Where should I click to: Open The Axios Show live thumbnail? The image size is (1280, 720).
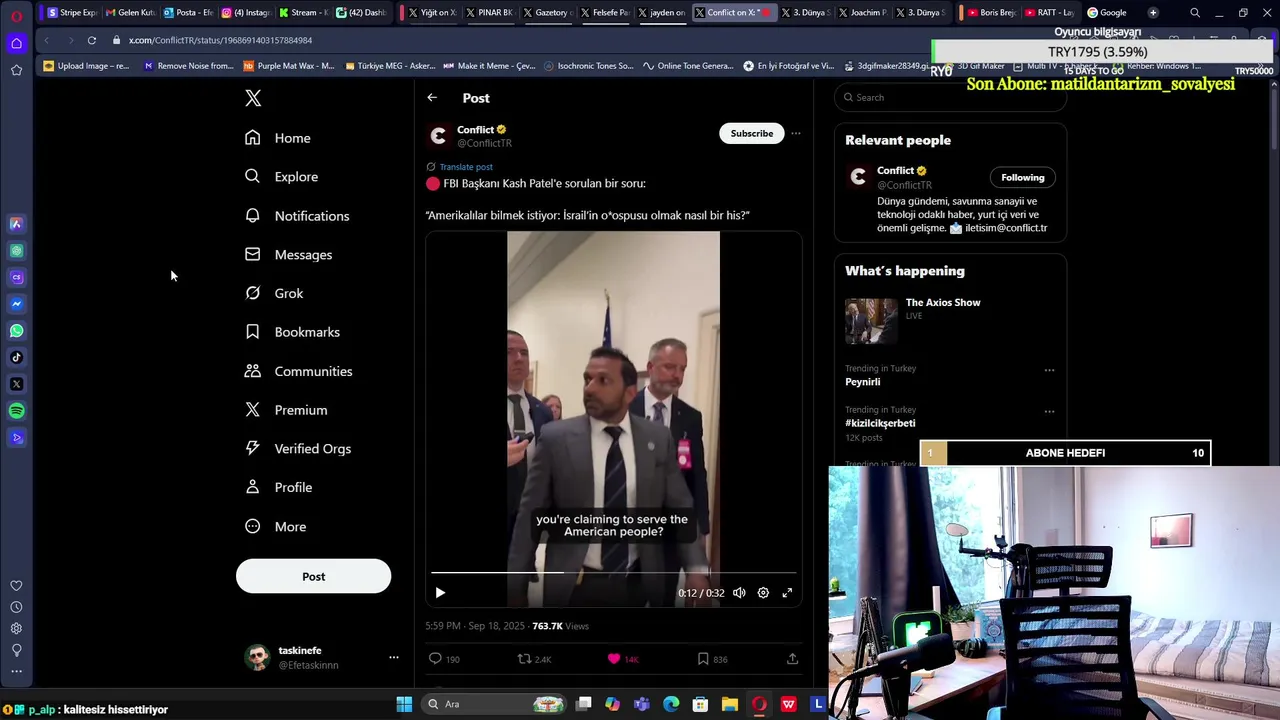871,321
